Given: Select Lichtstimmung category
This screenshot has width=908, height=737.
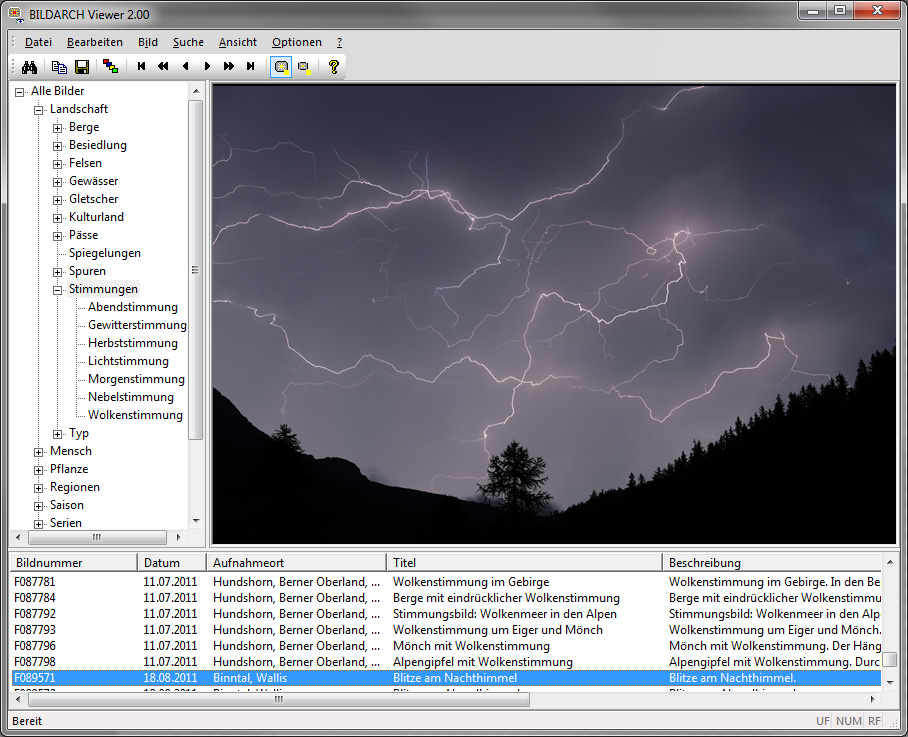Looking at the screenshot, I should [128, 361].
